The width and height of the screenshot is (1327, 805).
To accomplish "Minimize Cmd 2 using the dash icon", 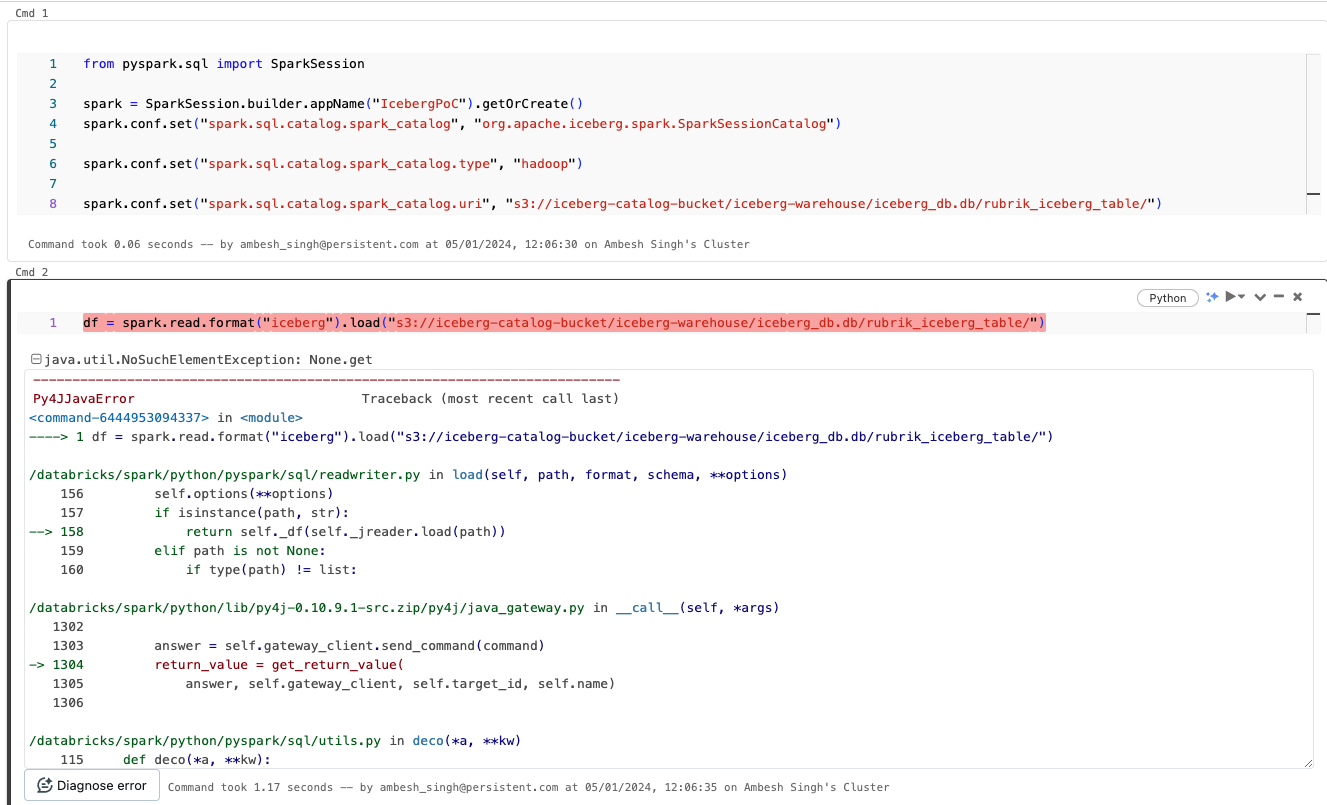I will (x=1279, y=296).
